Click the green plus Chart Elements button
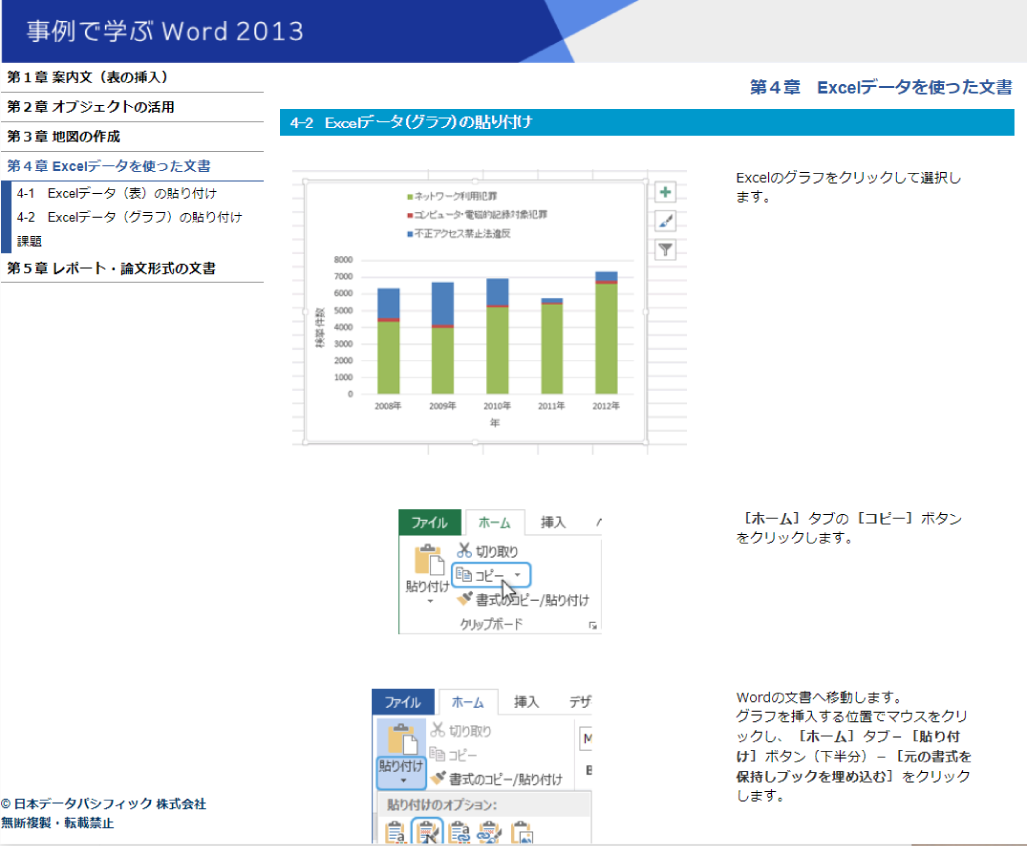The width and height of the screenshot is (1027, 846). pyautogui.click(x=665, y=193)
